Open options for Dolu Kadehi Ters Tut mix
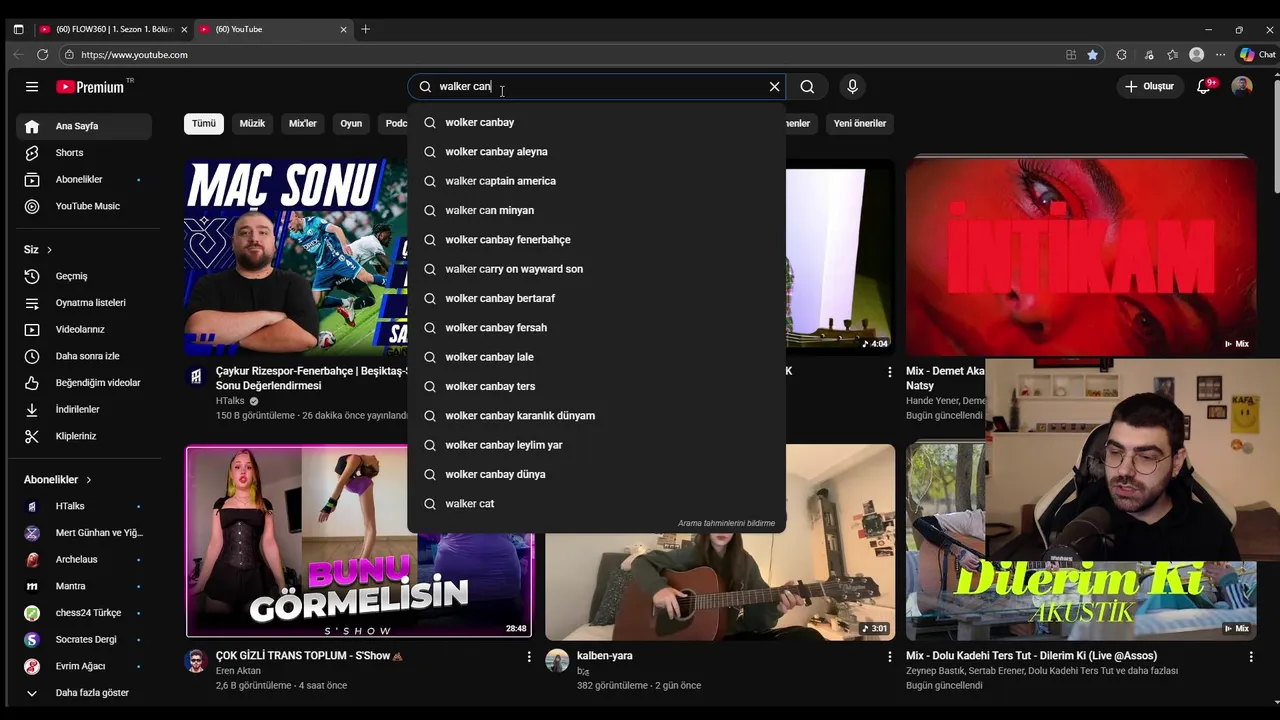 pos(1251,657)
